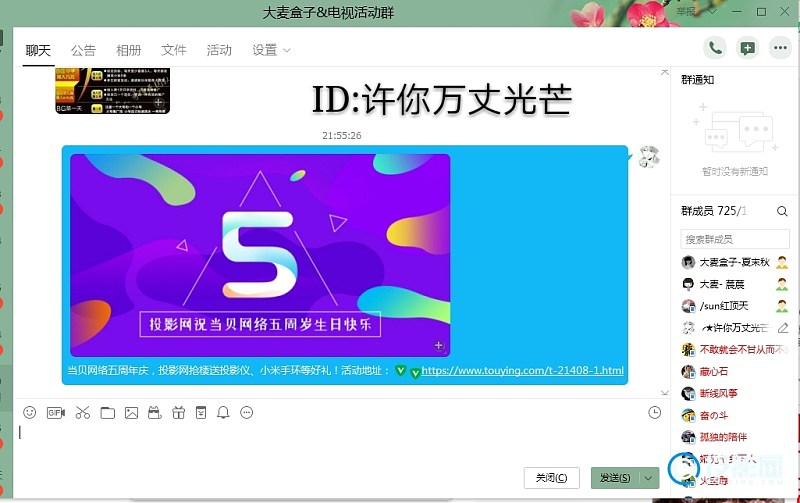This screenshot has height=503, width=800.
Task: Select member 不敢就会不甘从而不
Action: pos(735,349)
